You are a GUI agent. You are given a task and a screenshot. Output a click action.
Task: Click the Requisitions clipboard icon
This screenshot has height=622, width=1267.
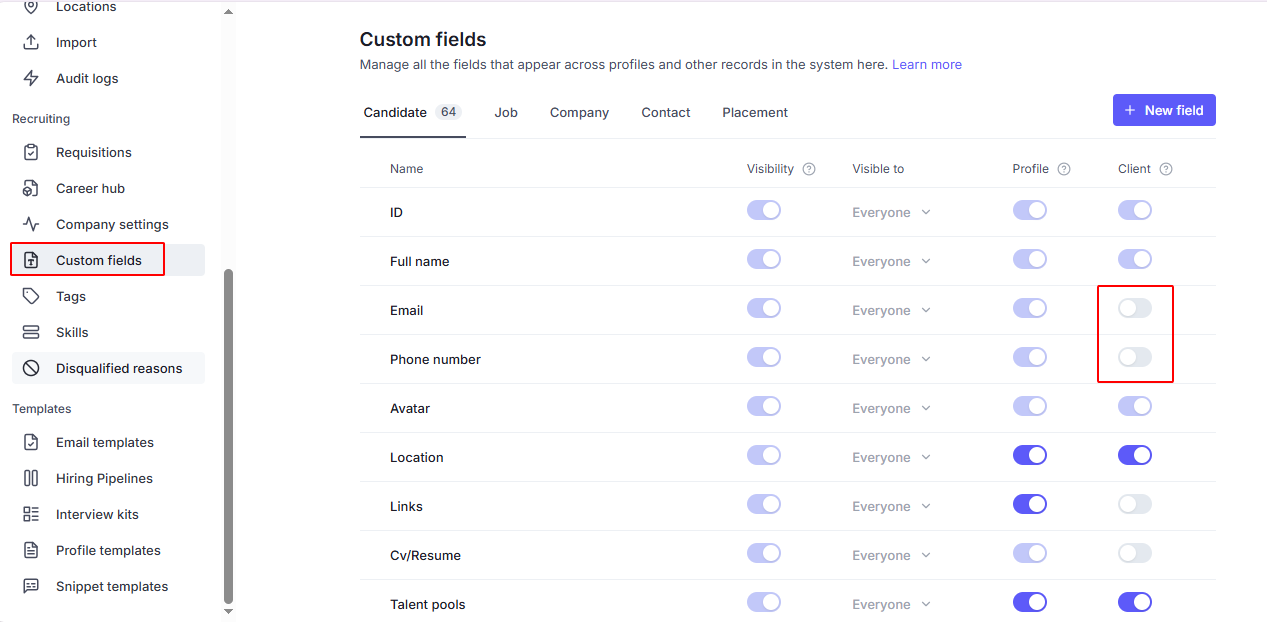pos(31,153)
